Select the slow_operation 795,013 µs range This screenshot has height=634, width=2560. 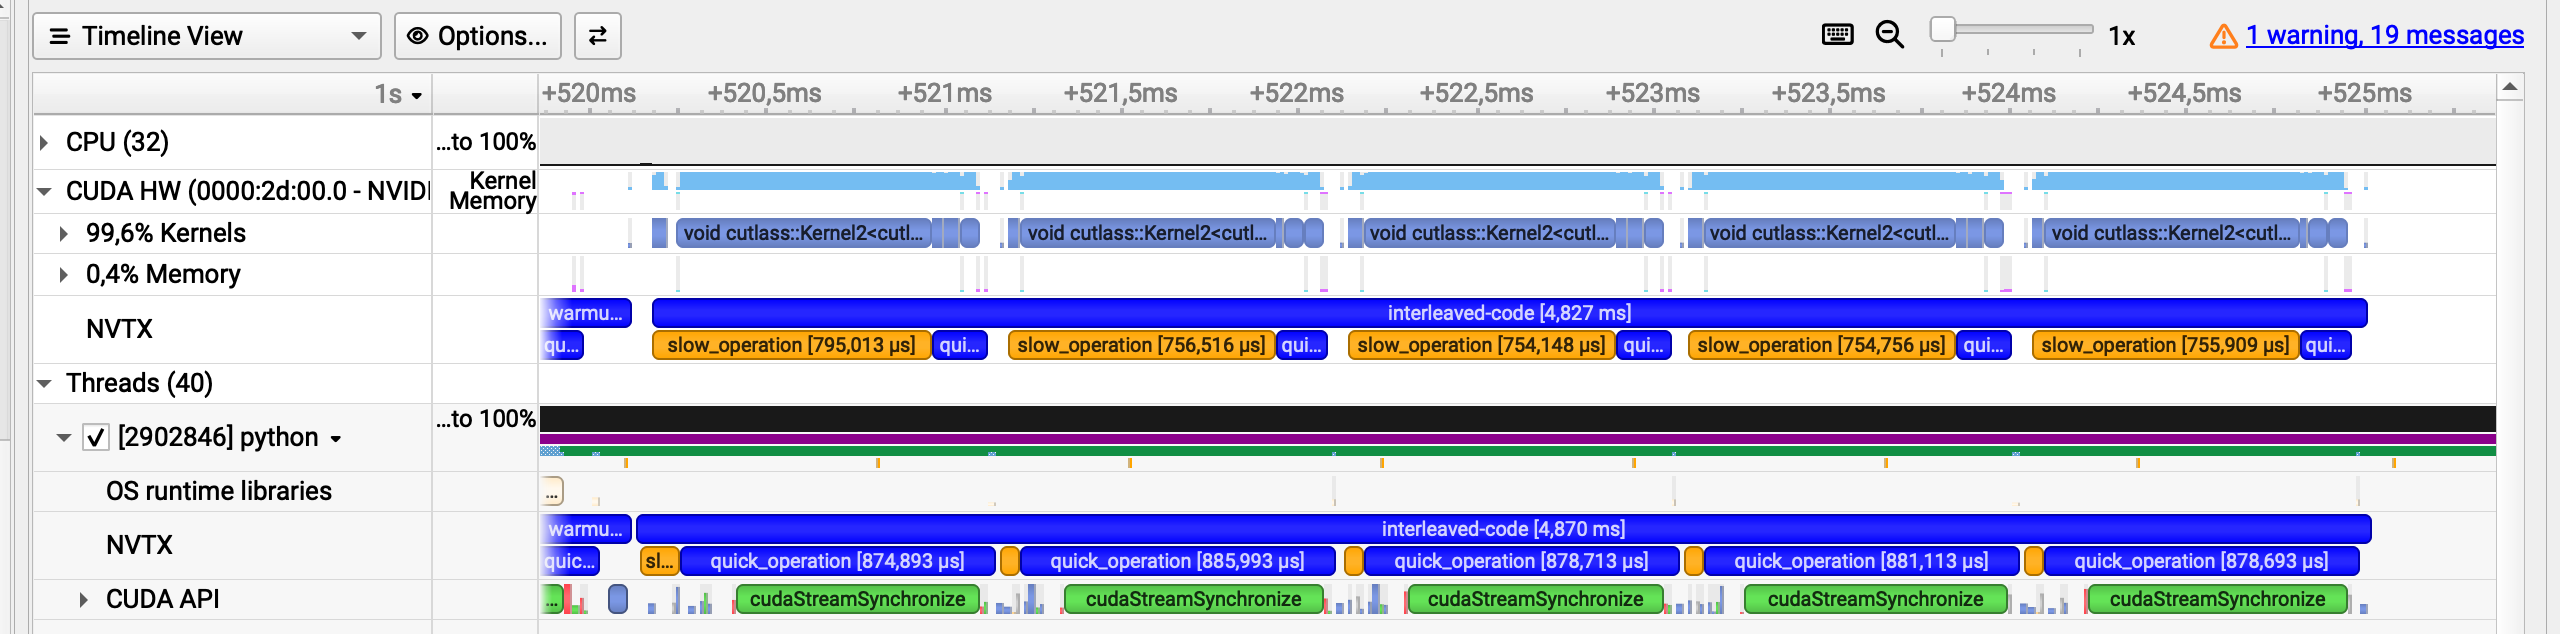click(790, 345)
